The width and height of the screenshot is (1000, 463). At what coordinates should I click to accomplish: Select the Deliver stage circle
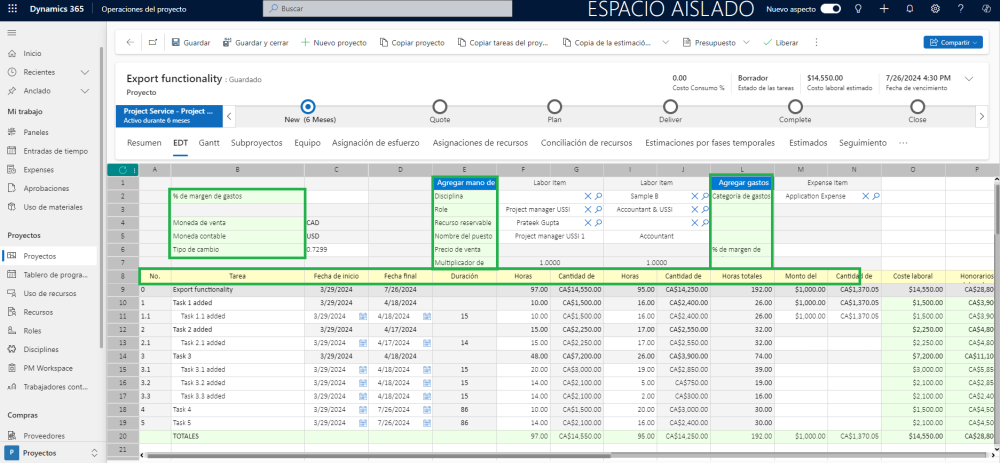point(670,106)
